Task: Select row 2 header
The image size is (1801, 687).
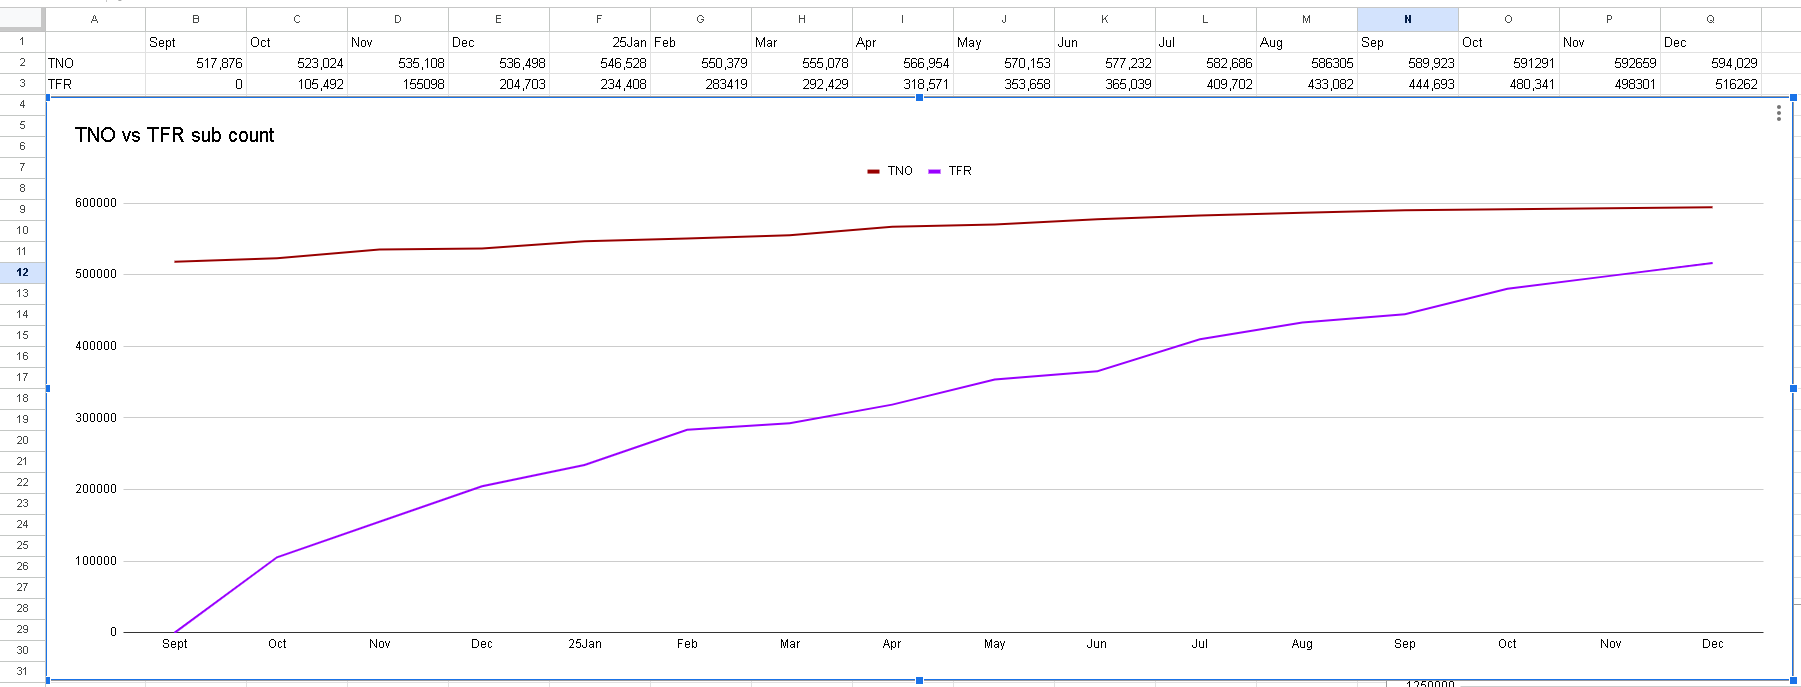Action: pos(22,63)
